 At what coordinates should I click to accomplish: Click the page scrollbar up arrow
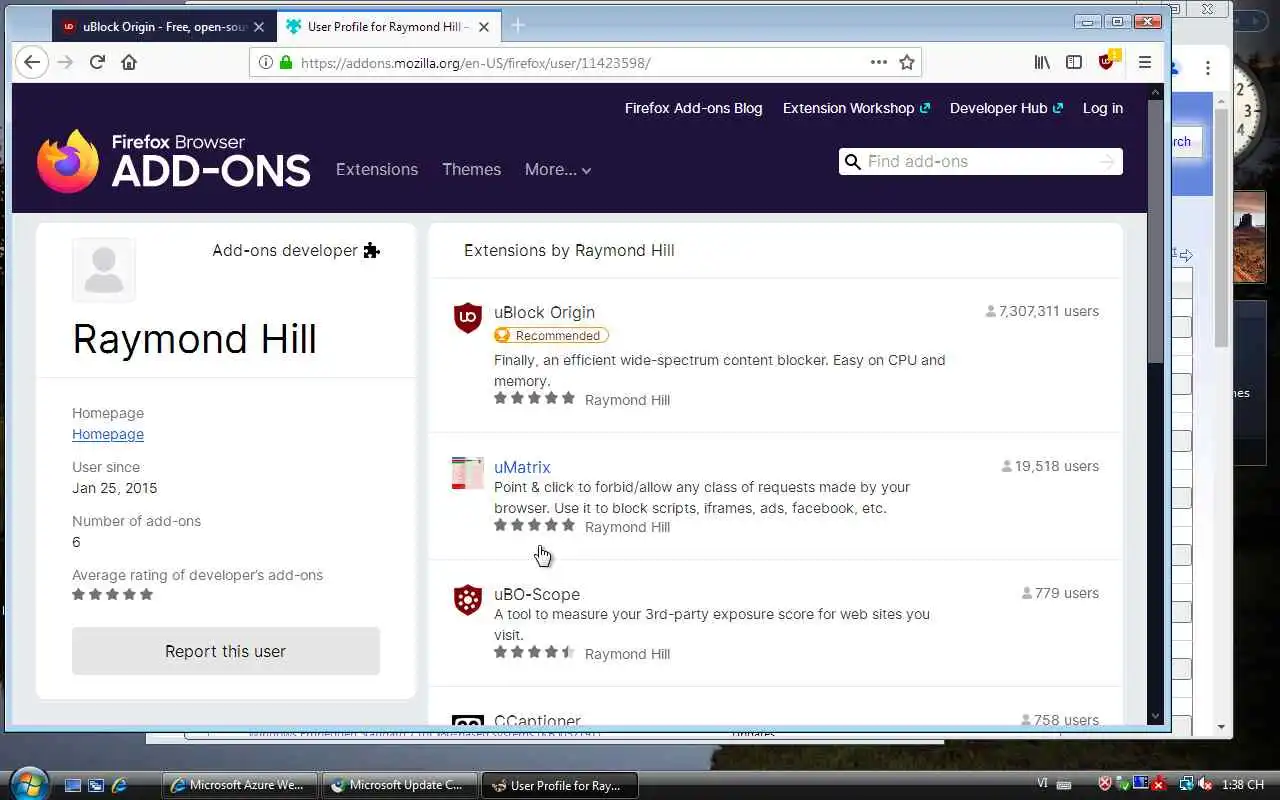click(x=1156, y=92)
